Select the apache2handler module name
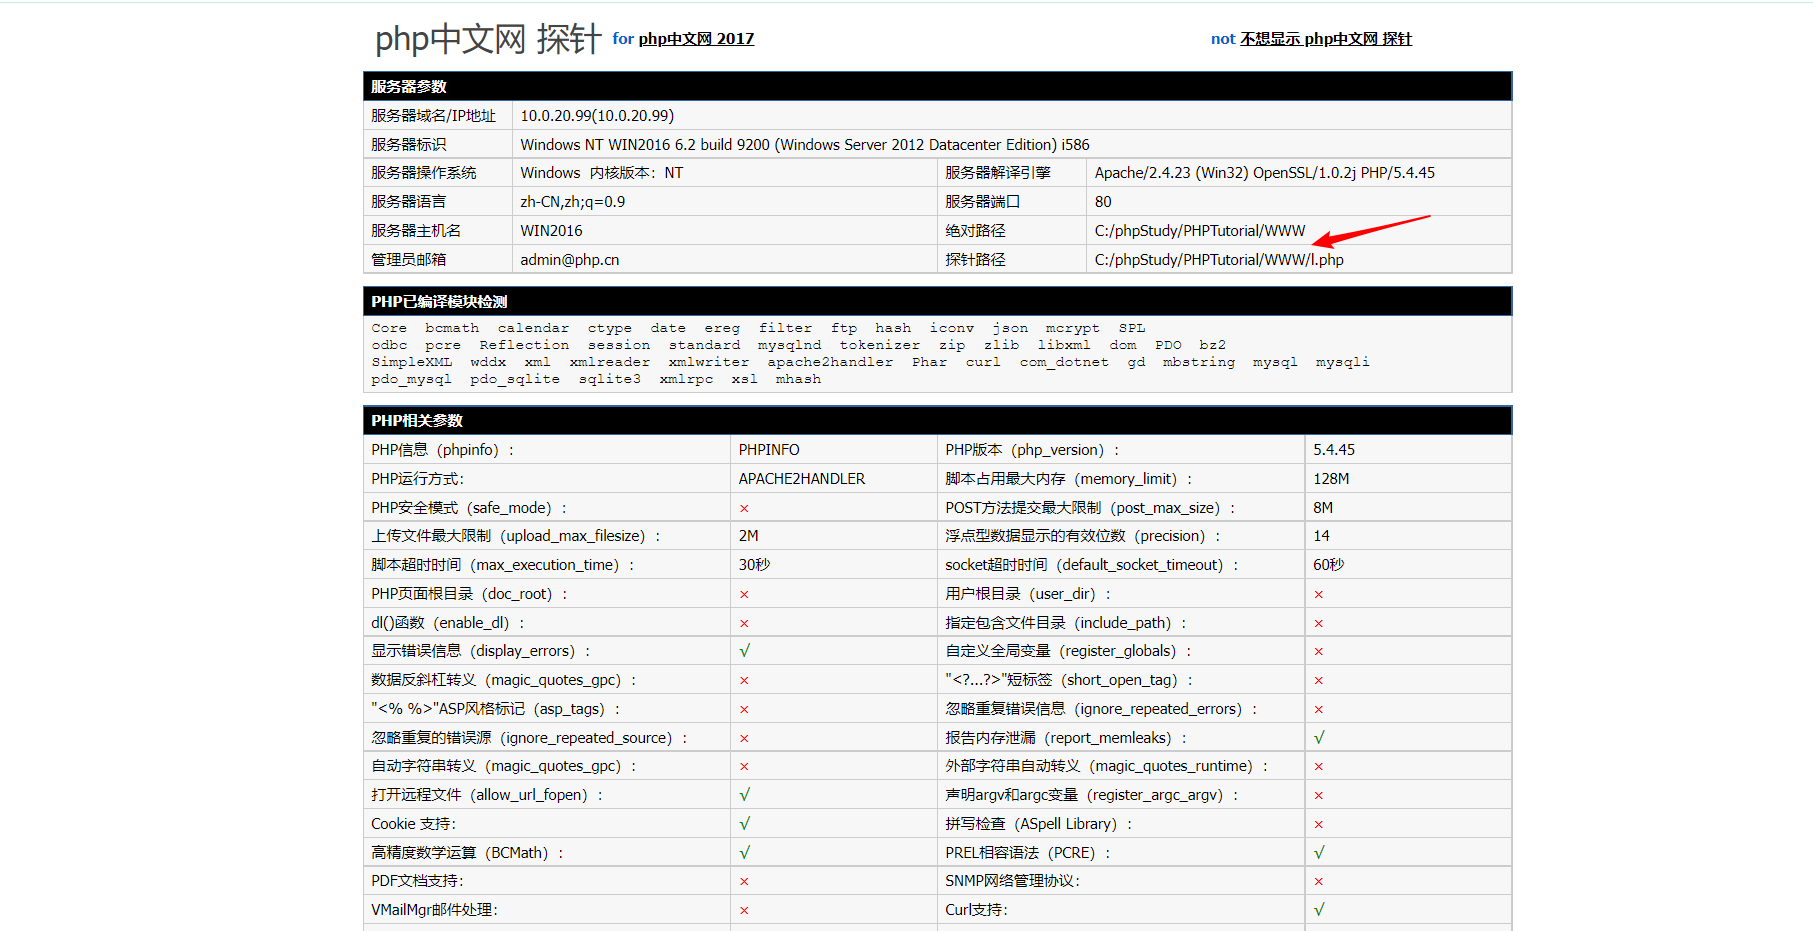This screenshot has width=1813, height=931. point(830,362)
